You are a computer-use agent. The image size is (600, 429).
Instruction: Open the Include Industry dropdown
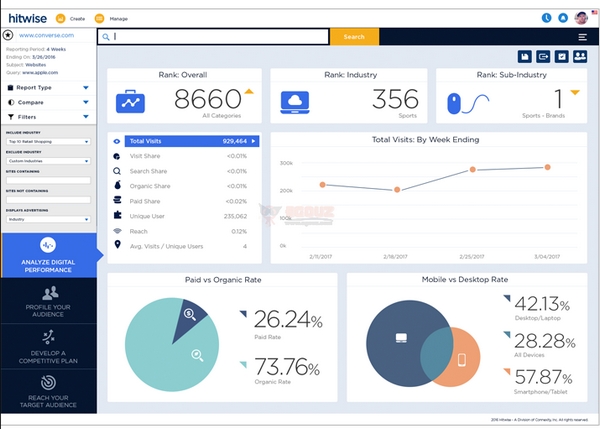click(48, 142)
